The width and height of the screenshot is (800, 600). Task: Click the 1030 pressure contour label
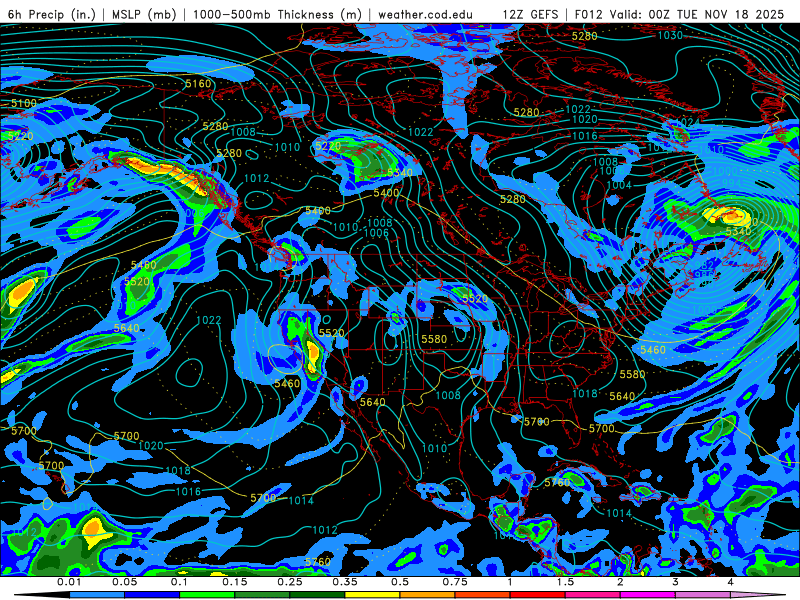coord(670,35)
